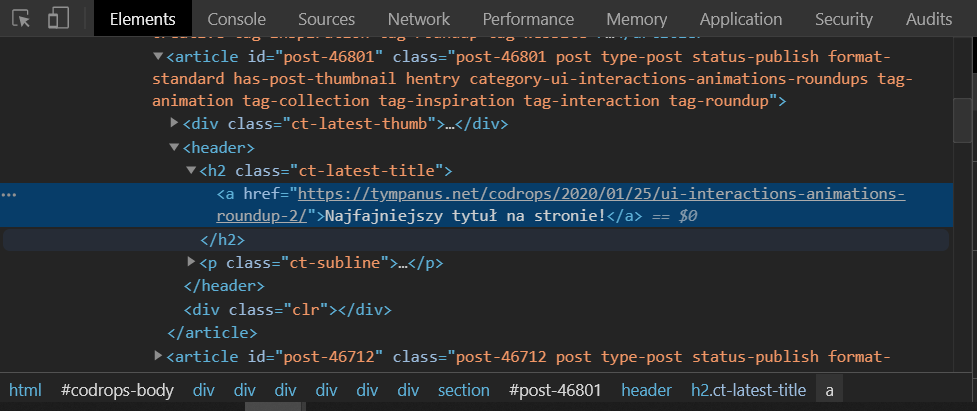
Task: Toggle the device toolbar icon
Action: click(58, 19)
